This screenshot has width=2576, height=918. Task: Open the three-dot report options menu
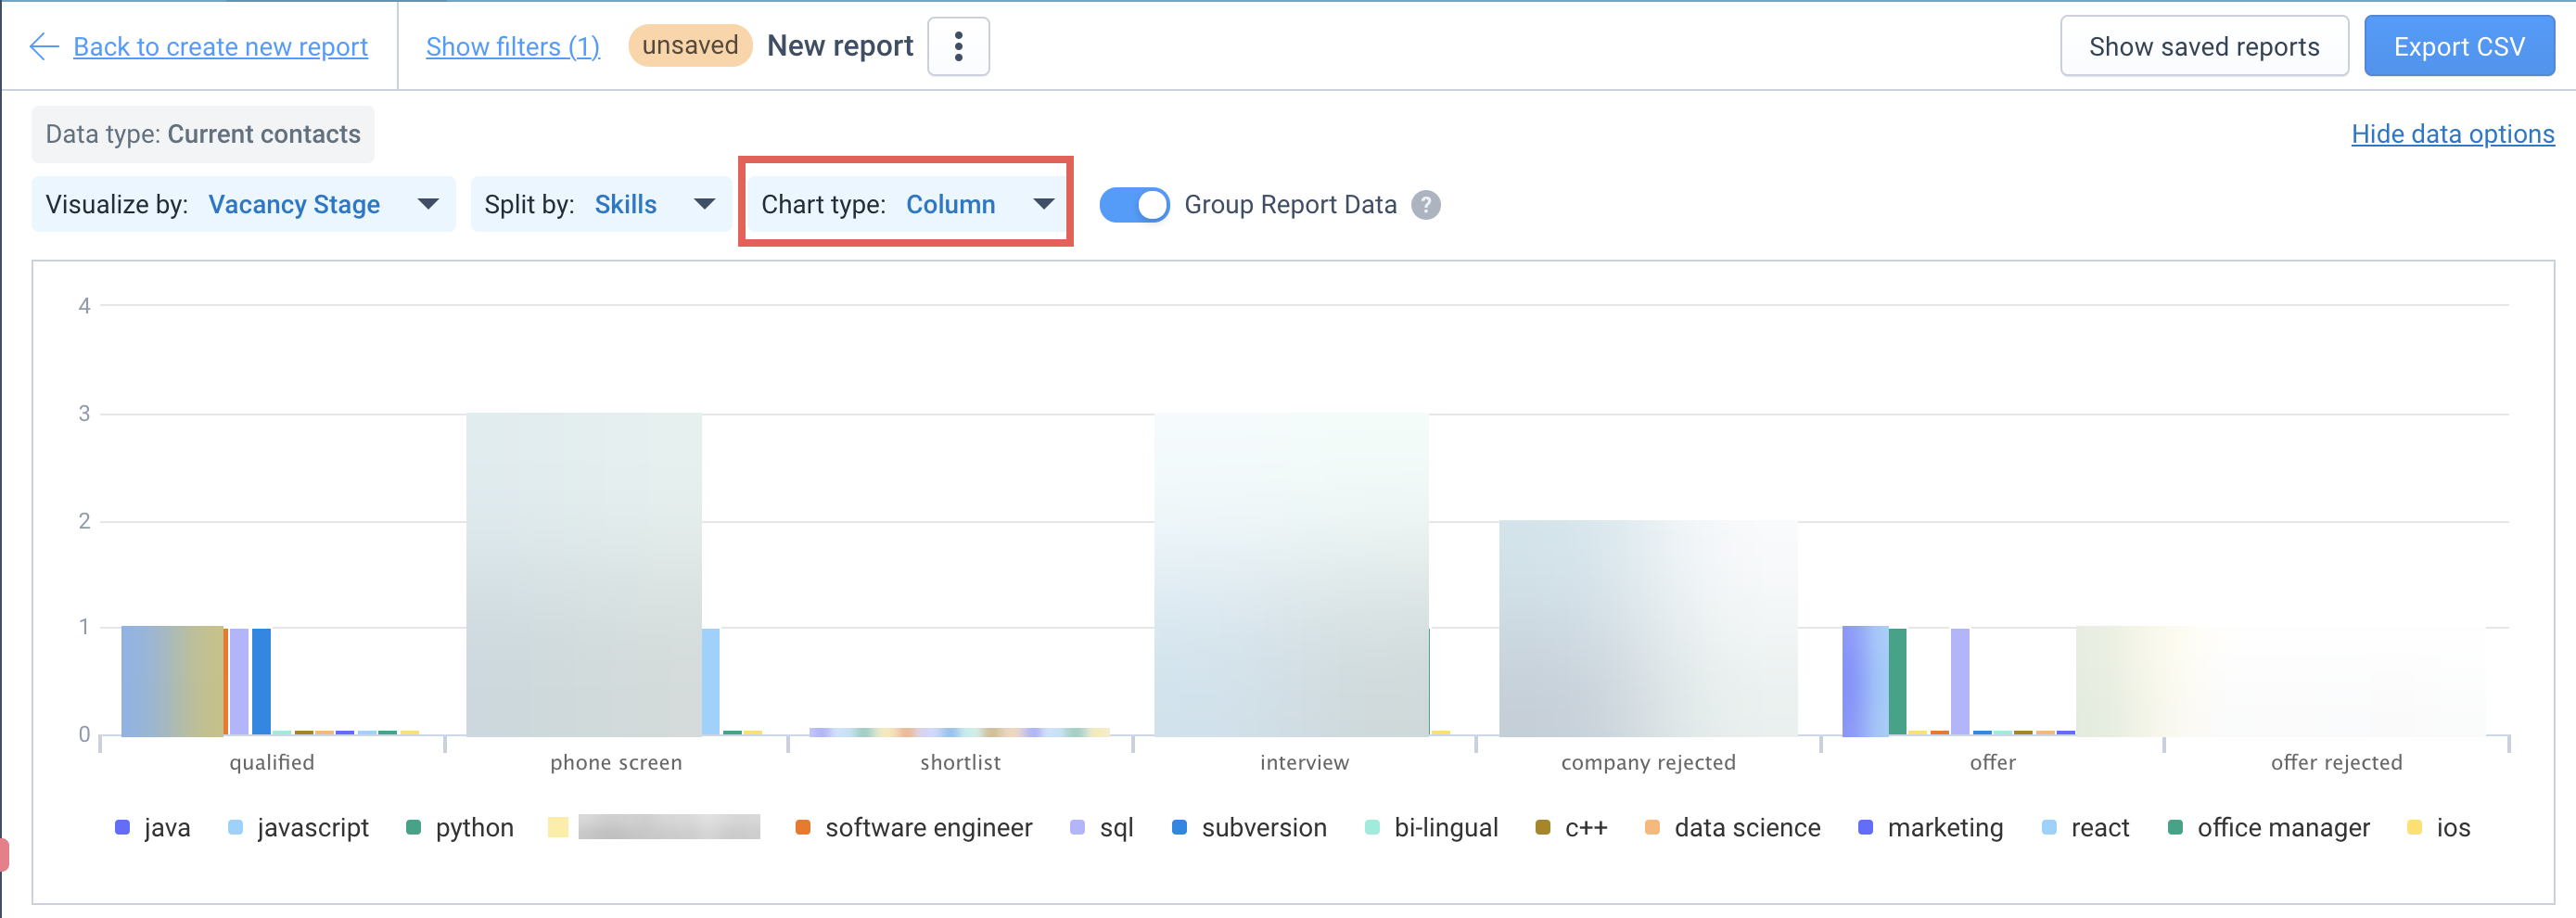click(x=958, y=46)
